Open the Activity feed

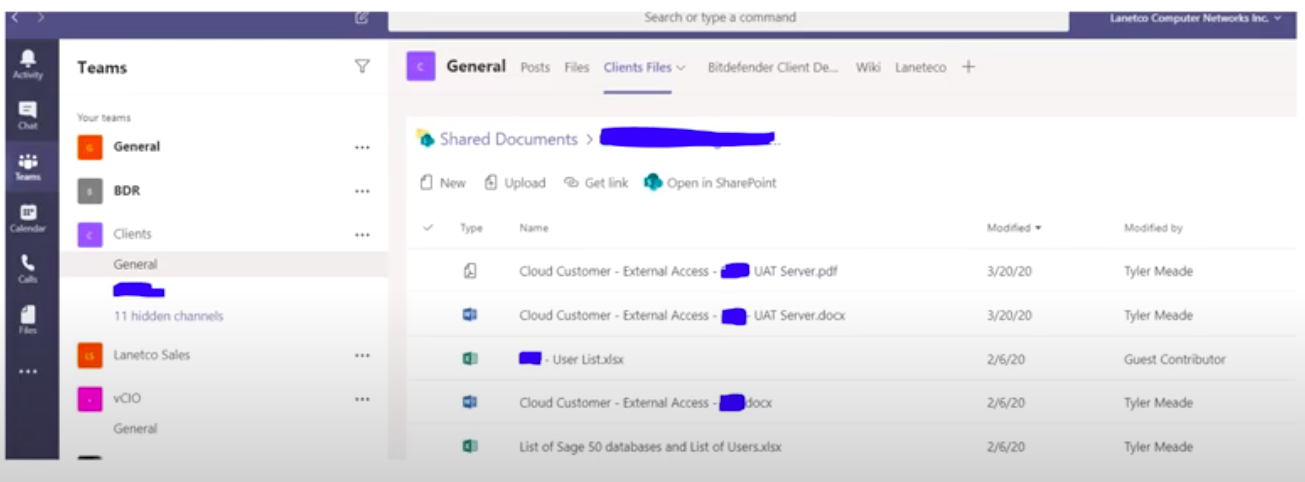(28, 62)
